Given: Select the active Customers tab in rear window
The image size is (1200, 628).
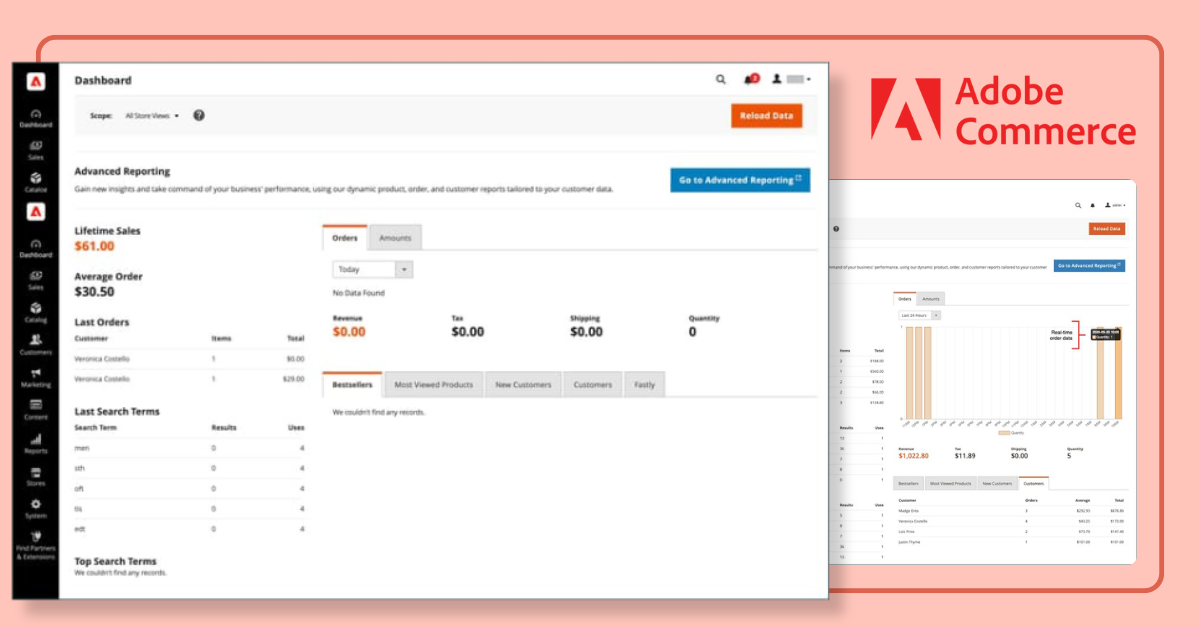Looking at the screenshot, I should [1034, 483].
